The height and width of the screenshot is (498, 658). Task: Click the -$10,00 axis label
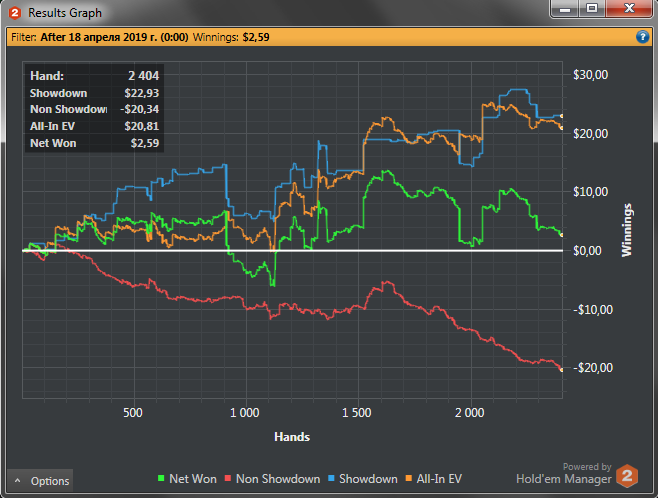(593, 310)
